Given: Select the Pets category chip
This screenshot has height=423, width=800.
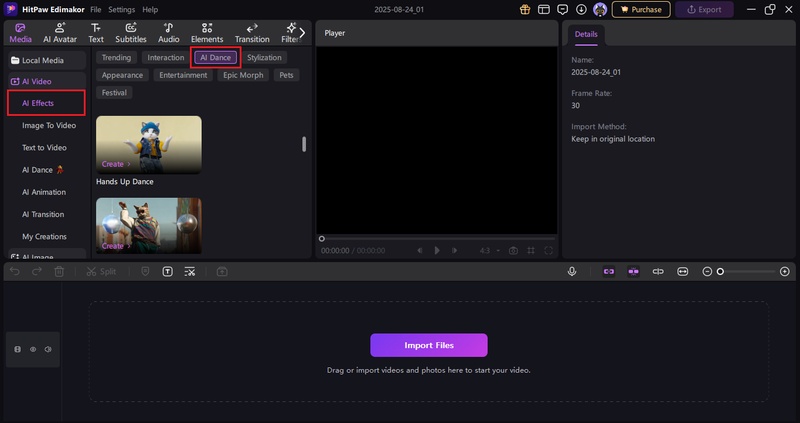Looking at the screenshot, I should coord(286,75).
